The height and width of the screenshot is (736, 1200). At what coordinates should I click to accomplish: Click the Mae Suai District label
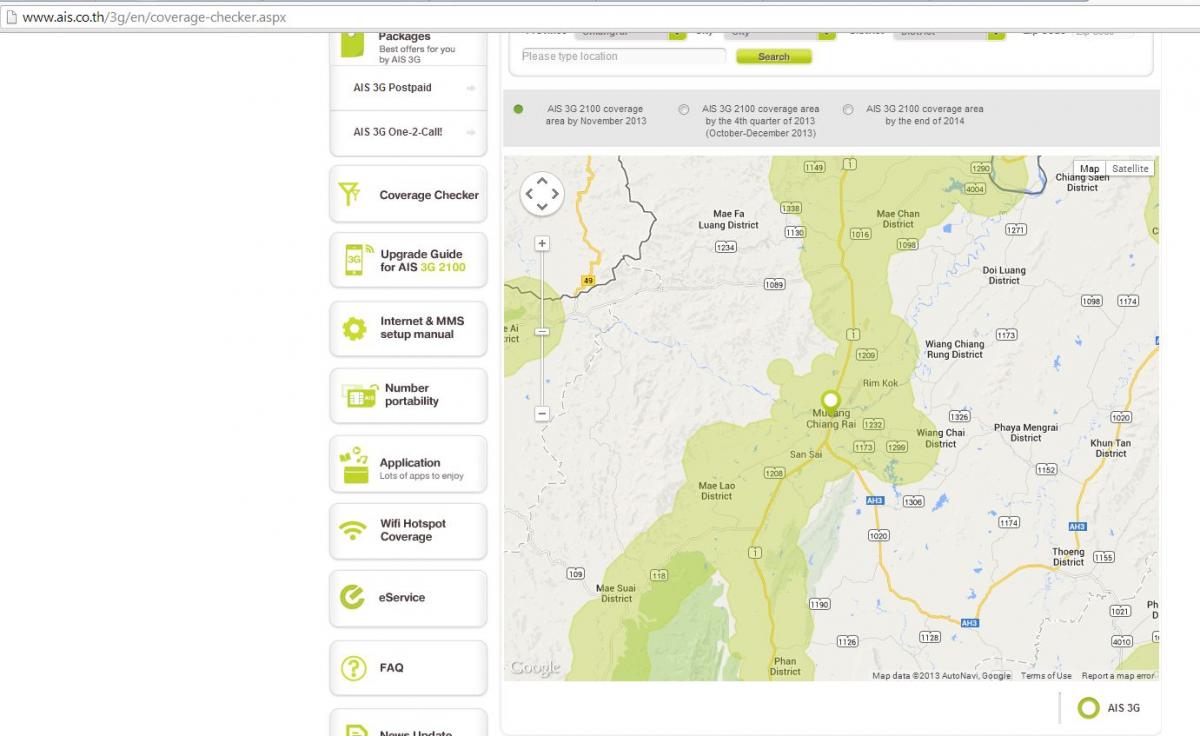click(616, 593)
